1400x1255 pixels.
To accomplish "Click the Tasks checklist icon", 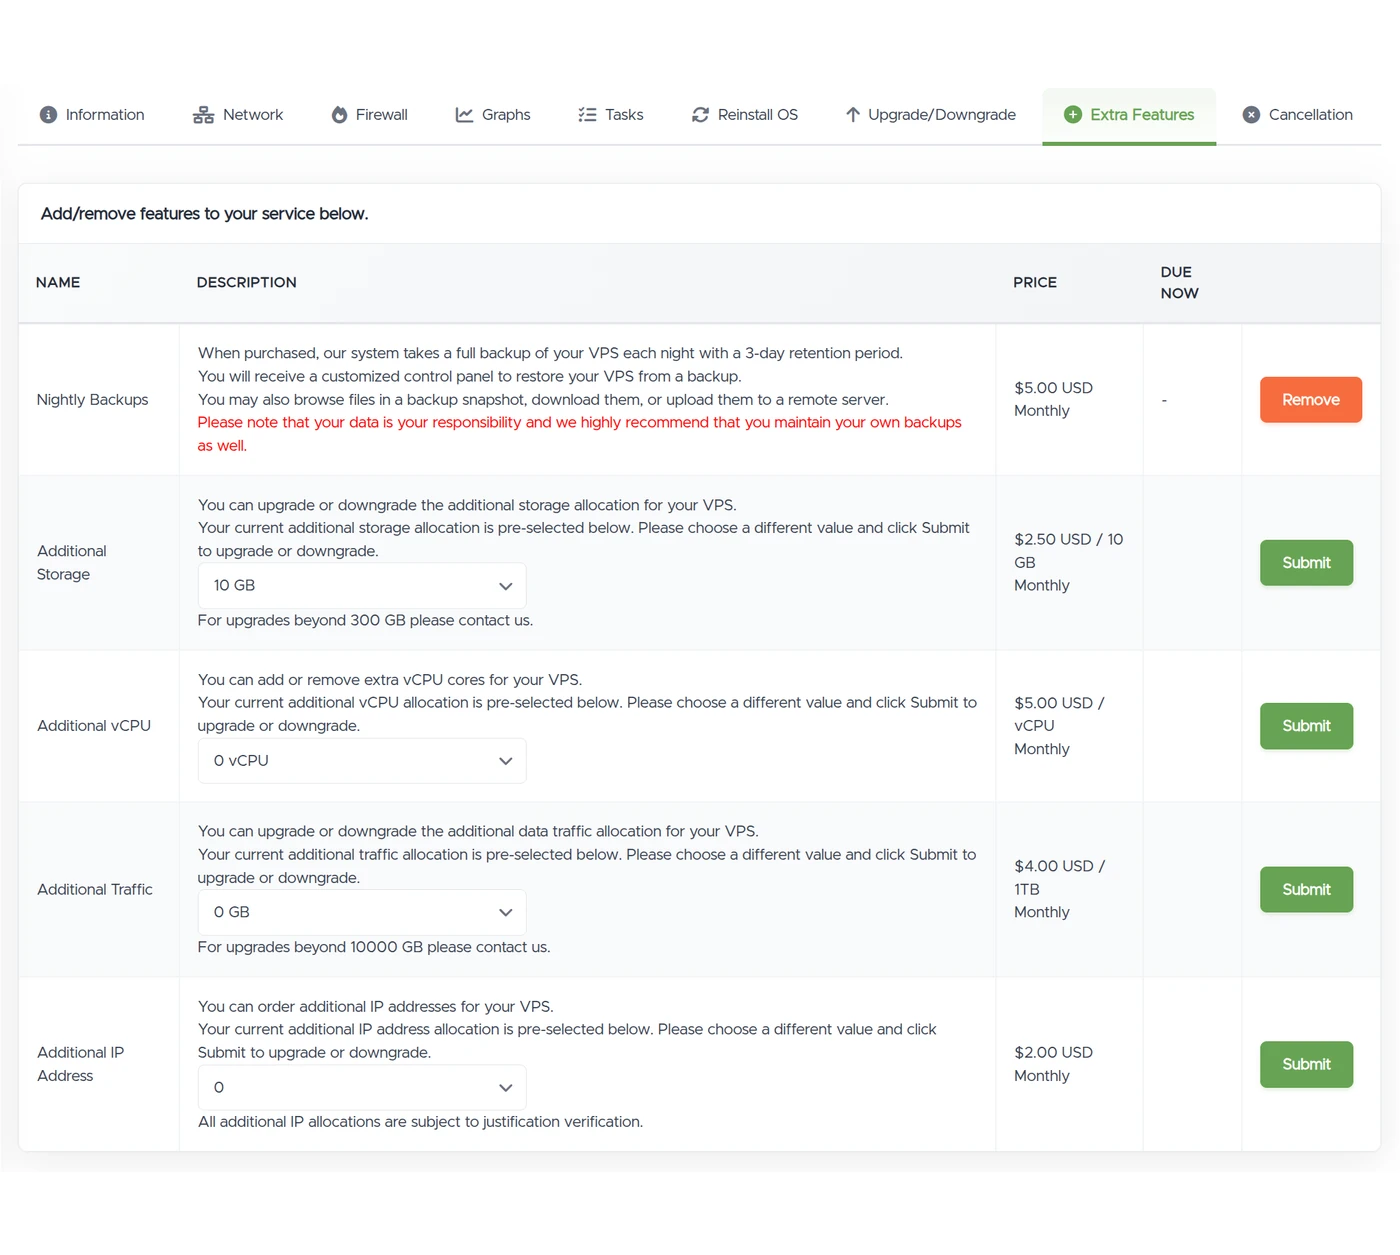I will point(587,115).
